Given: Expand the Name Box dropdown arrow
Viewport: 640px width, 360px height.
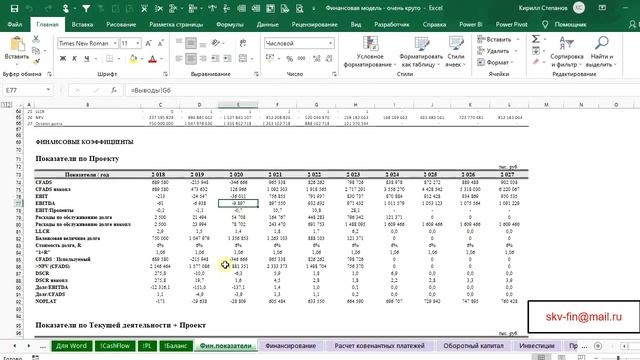Looking at the screenshot, I should [48, 90].
